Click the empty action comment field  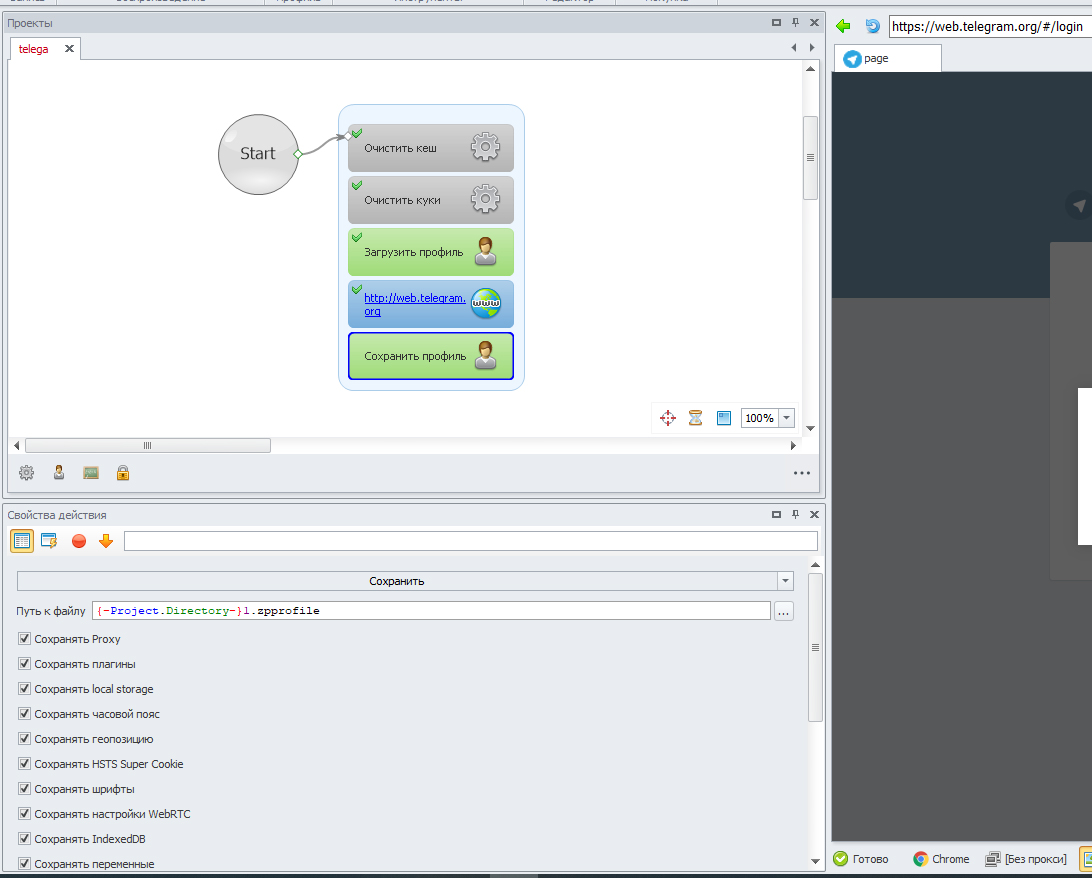point(471,540)
